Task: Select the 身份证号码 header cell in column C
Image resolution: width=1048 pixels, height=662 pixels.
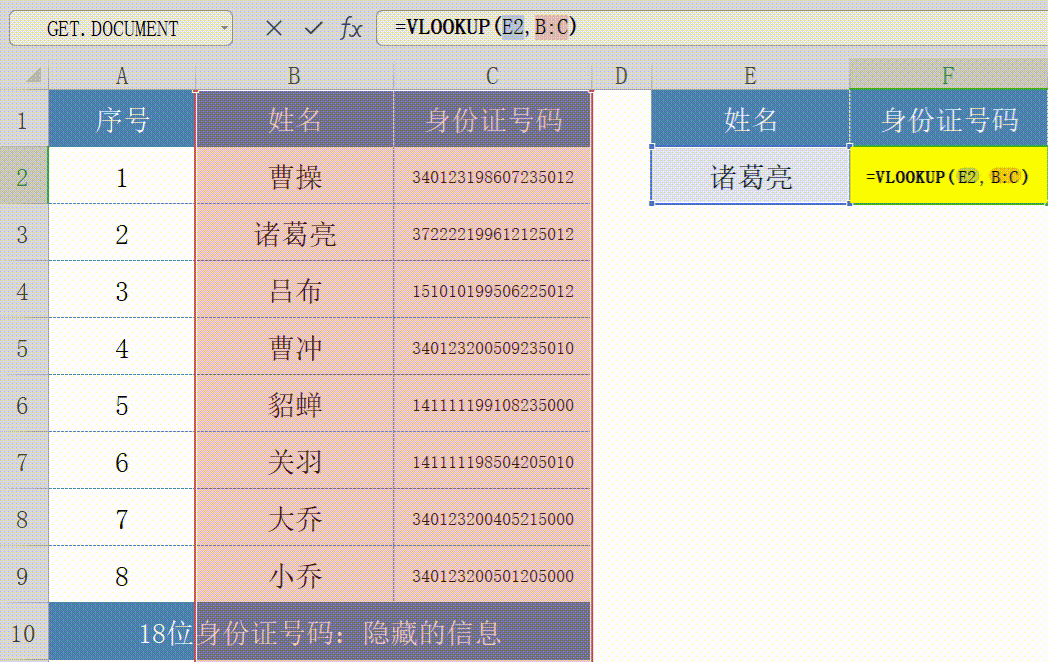Action: pyautogui.click(x=491, y=119)
